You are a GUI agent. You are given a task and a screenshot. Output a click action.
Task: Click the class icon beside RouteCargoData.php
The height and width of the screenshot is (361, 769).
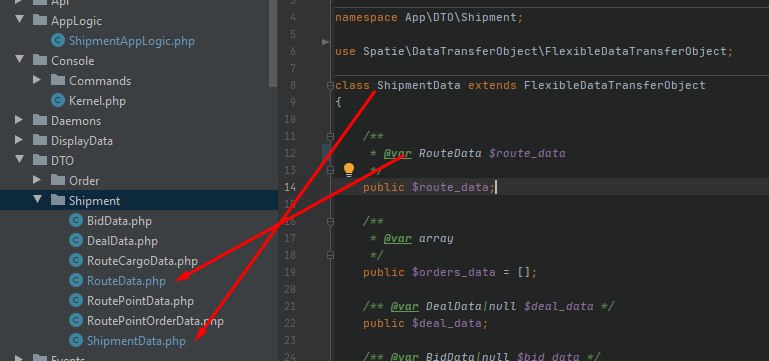coord(76,260)
